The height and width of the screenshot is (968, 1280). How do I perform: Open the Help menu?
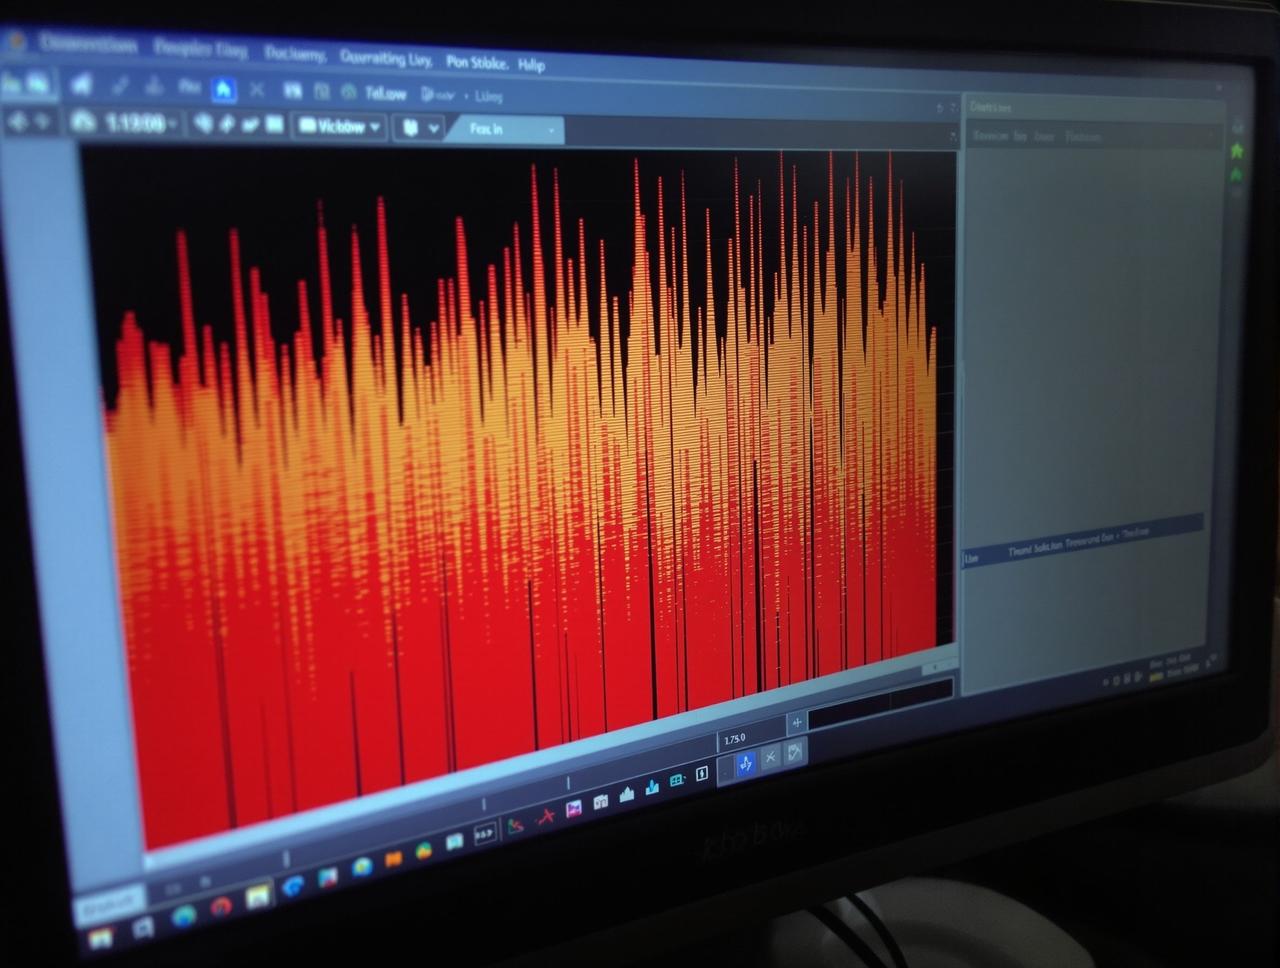point(531,65)
